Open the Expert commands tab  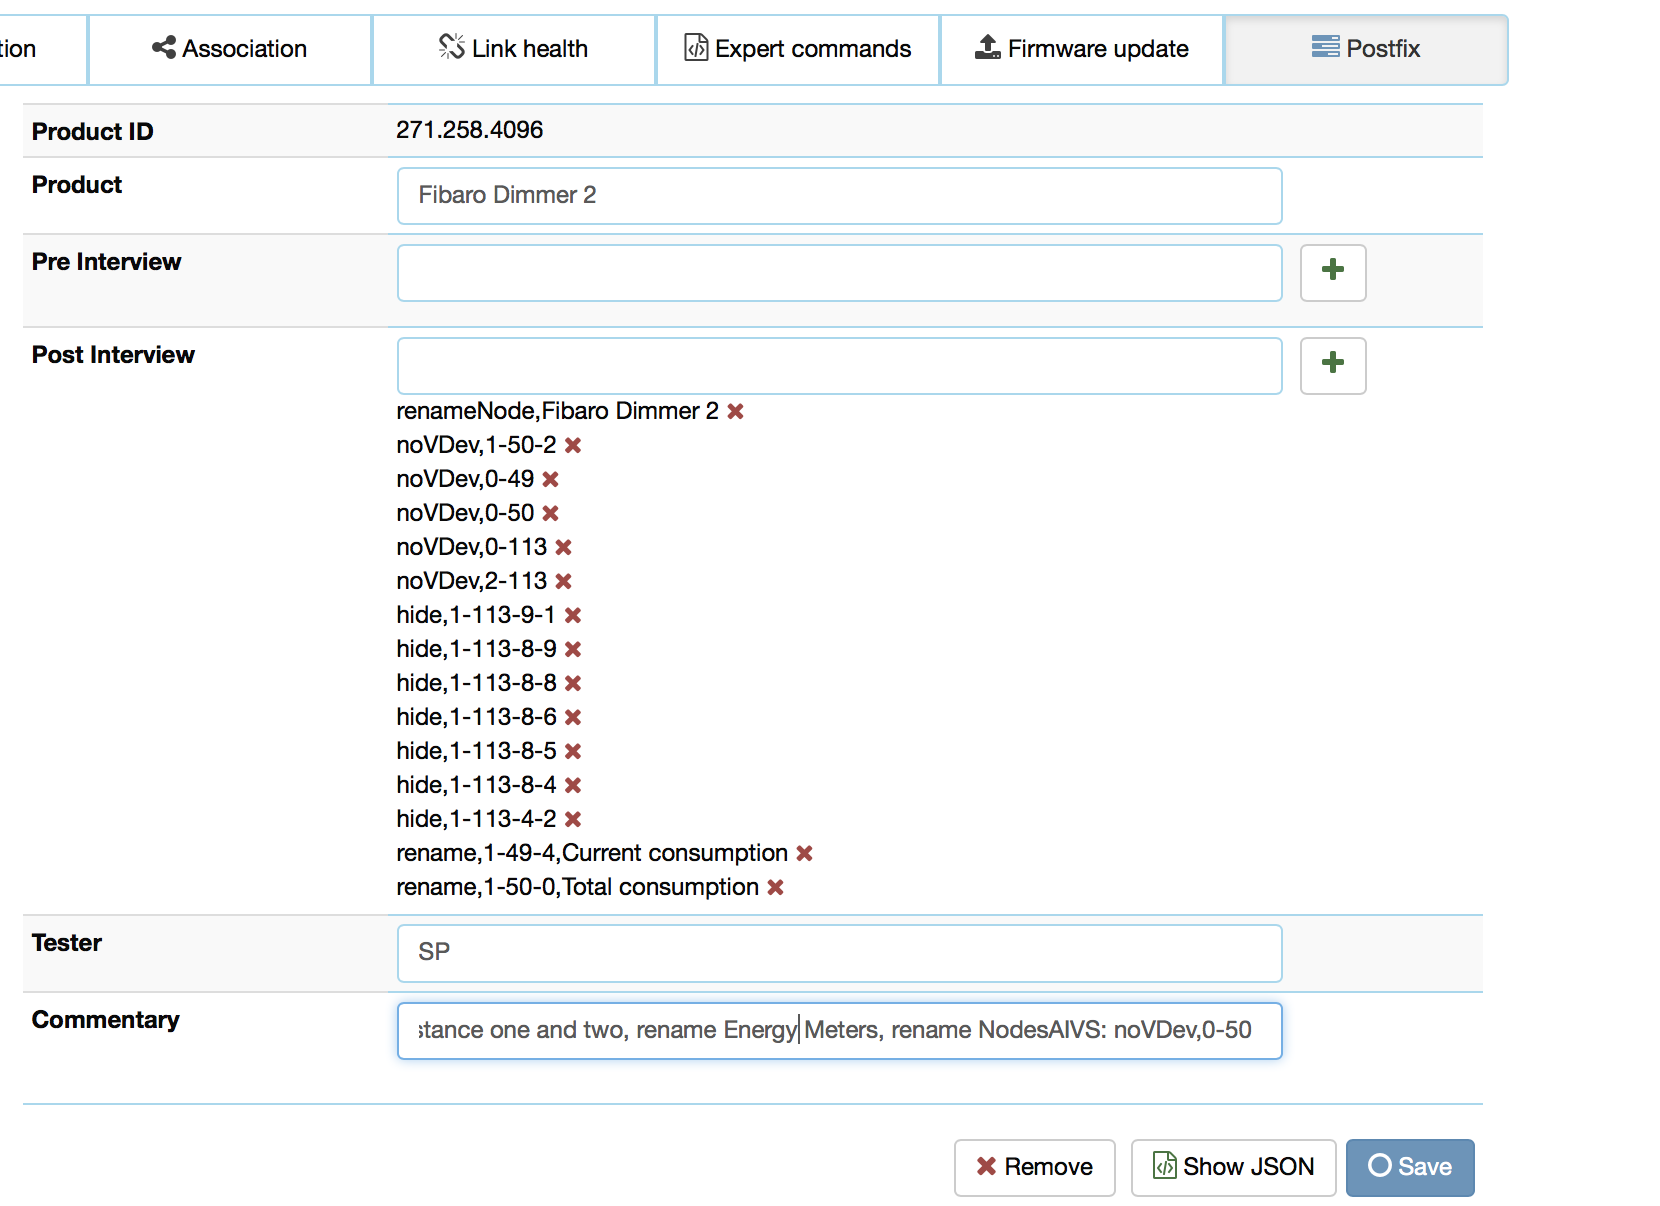[797, 47]
